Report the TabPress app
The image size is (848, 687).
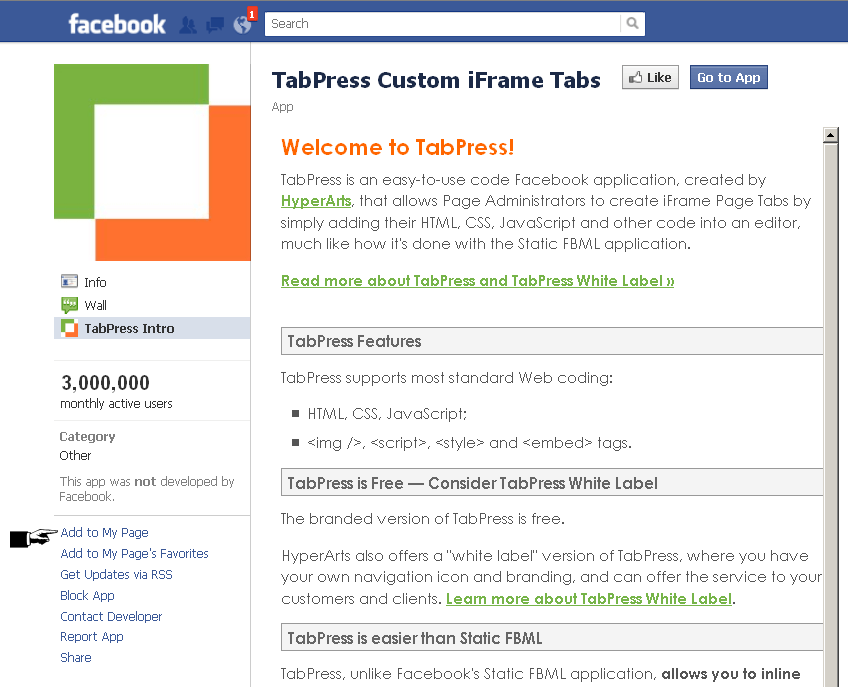click(x=92, y=636)
